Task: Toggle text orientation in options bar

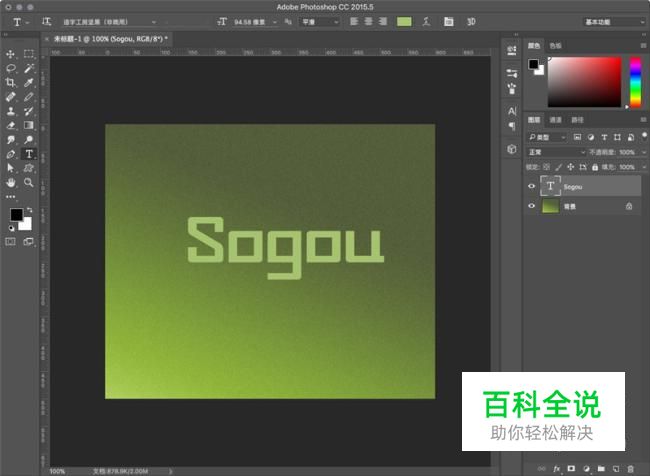Action: pyautogui.click(x=46, y=22)
